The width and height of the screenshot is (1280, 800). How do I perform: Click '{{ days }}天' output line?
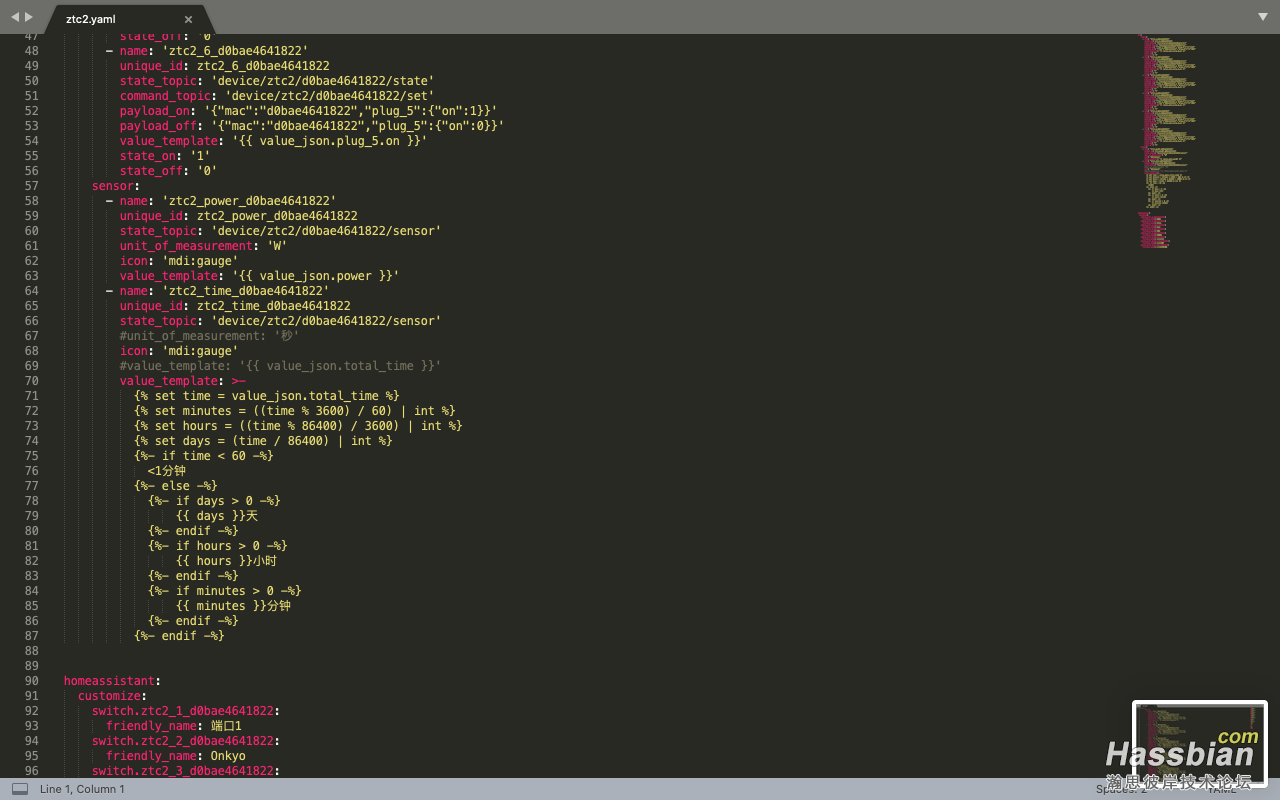coord(217,516)
